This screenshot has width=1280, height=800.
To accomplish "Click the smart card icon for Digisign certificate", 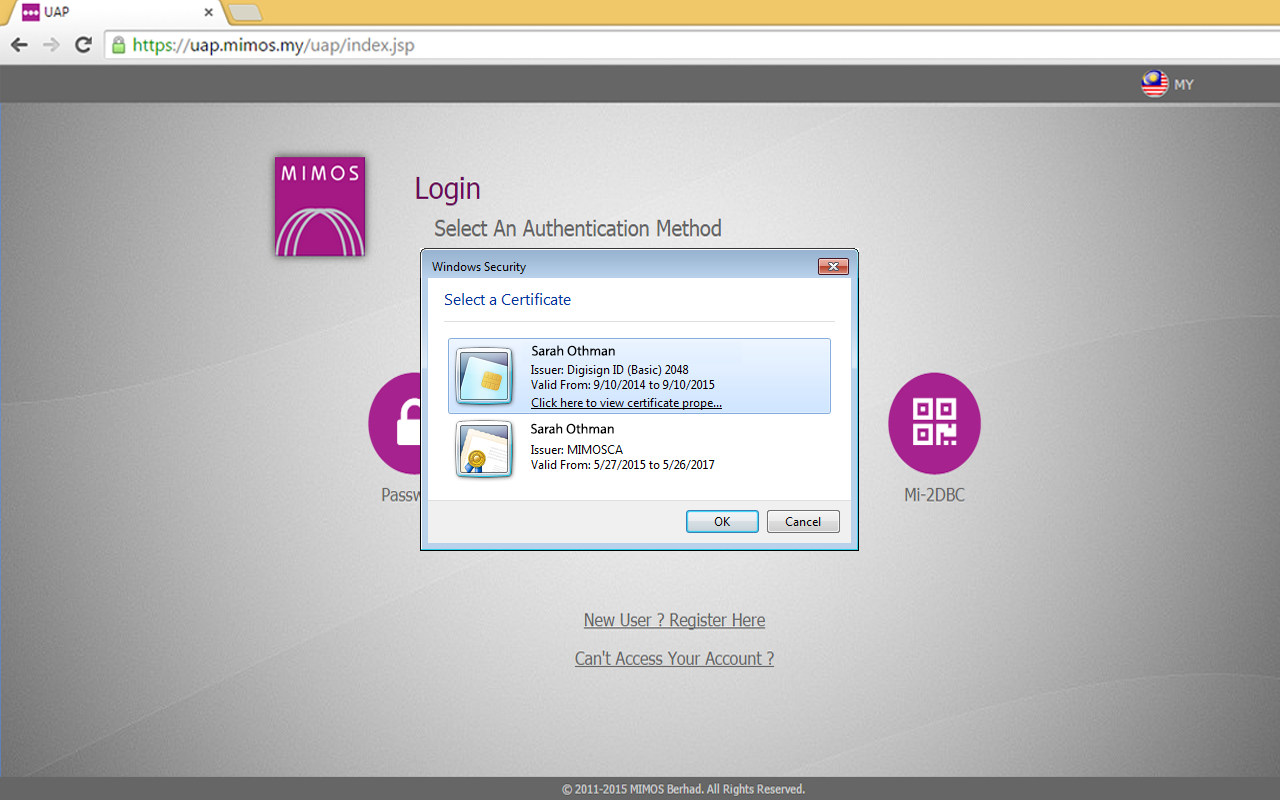I will (x=484, y=376).
